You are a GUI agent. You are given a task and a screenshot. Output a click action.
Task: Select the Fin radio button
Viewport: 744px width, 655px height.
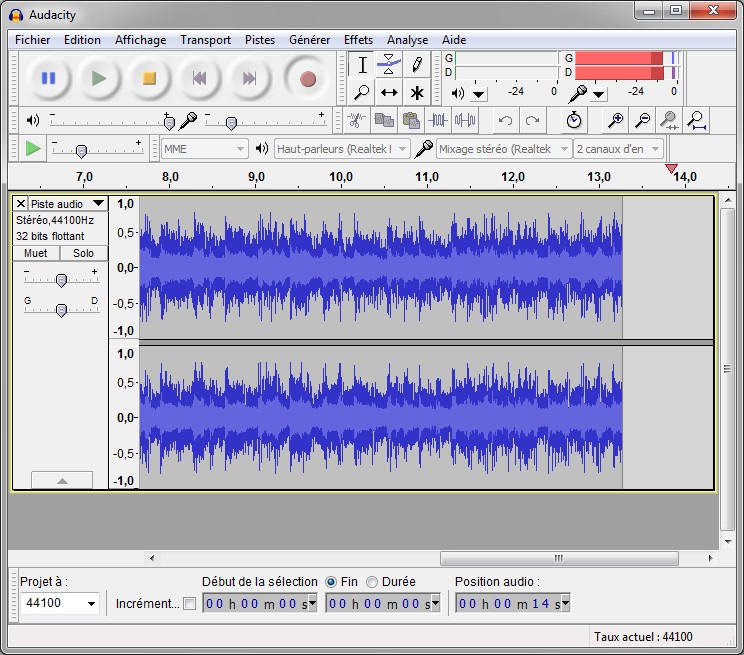pyautogui.click(x=331, y=581)
